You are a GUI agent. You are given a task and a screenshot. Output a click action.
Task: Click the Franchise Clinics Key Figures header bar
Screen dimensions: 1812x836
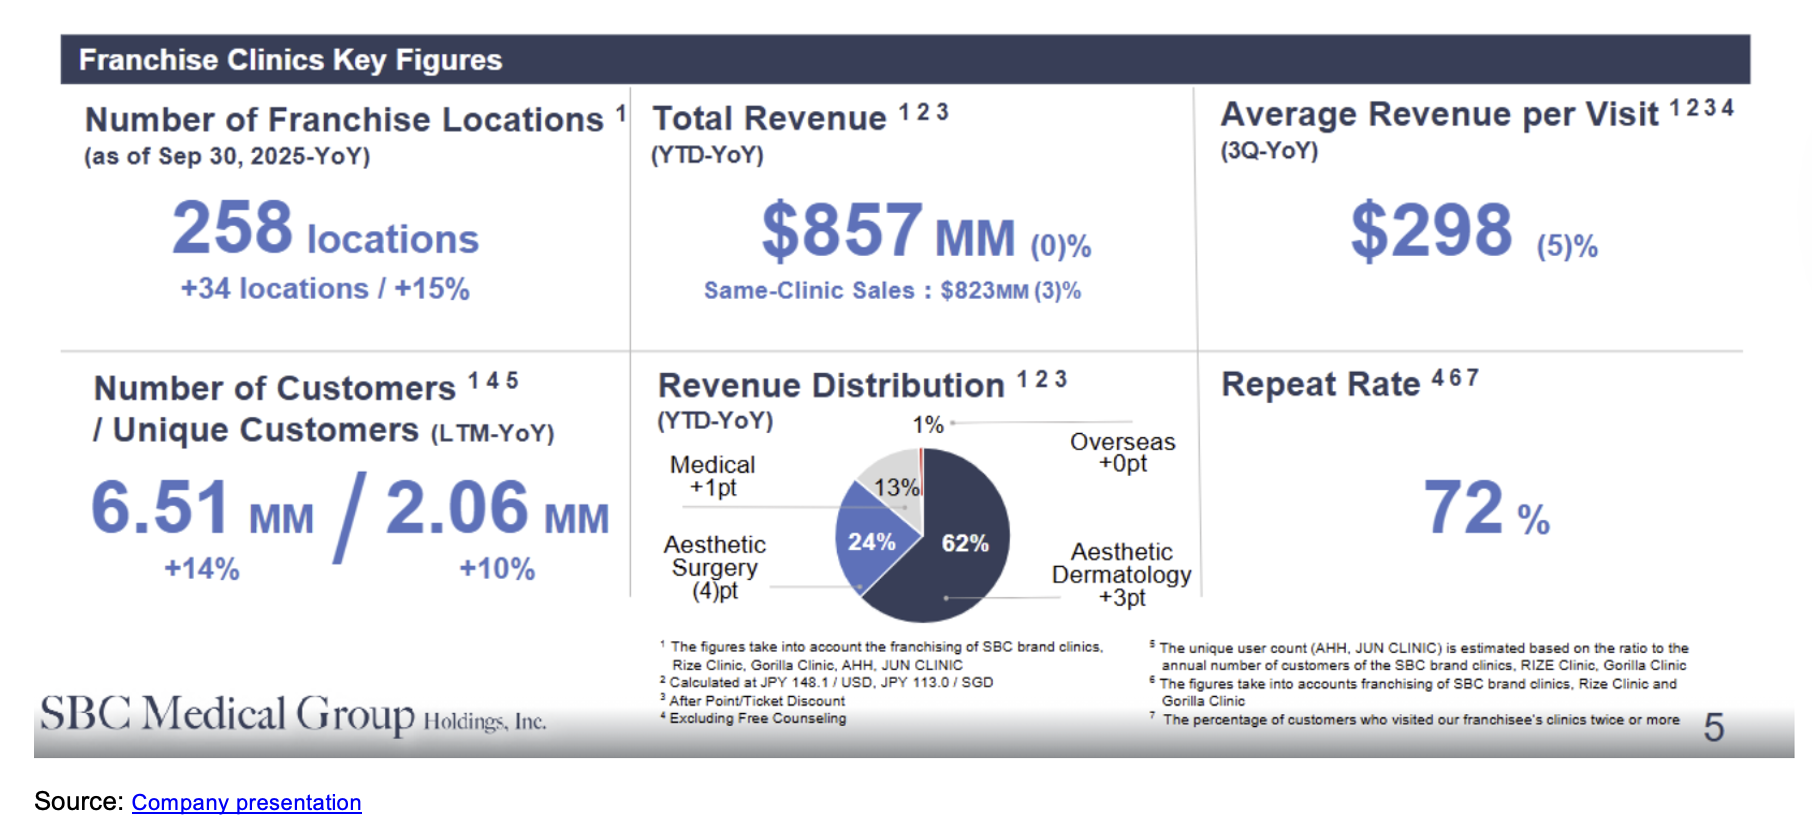pos(904,60)
